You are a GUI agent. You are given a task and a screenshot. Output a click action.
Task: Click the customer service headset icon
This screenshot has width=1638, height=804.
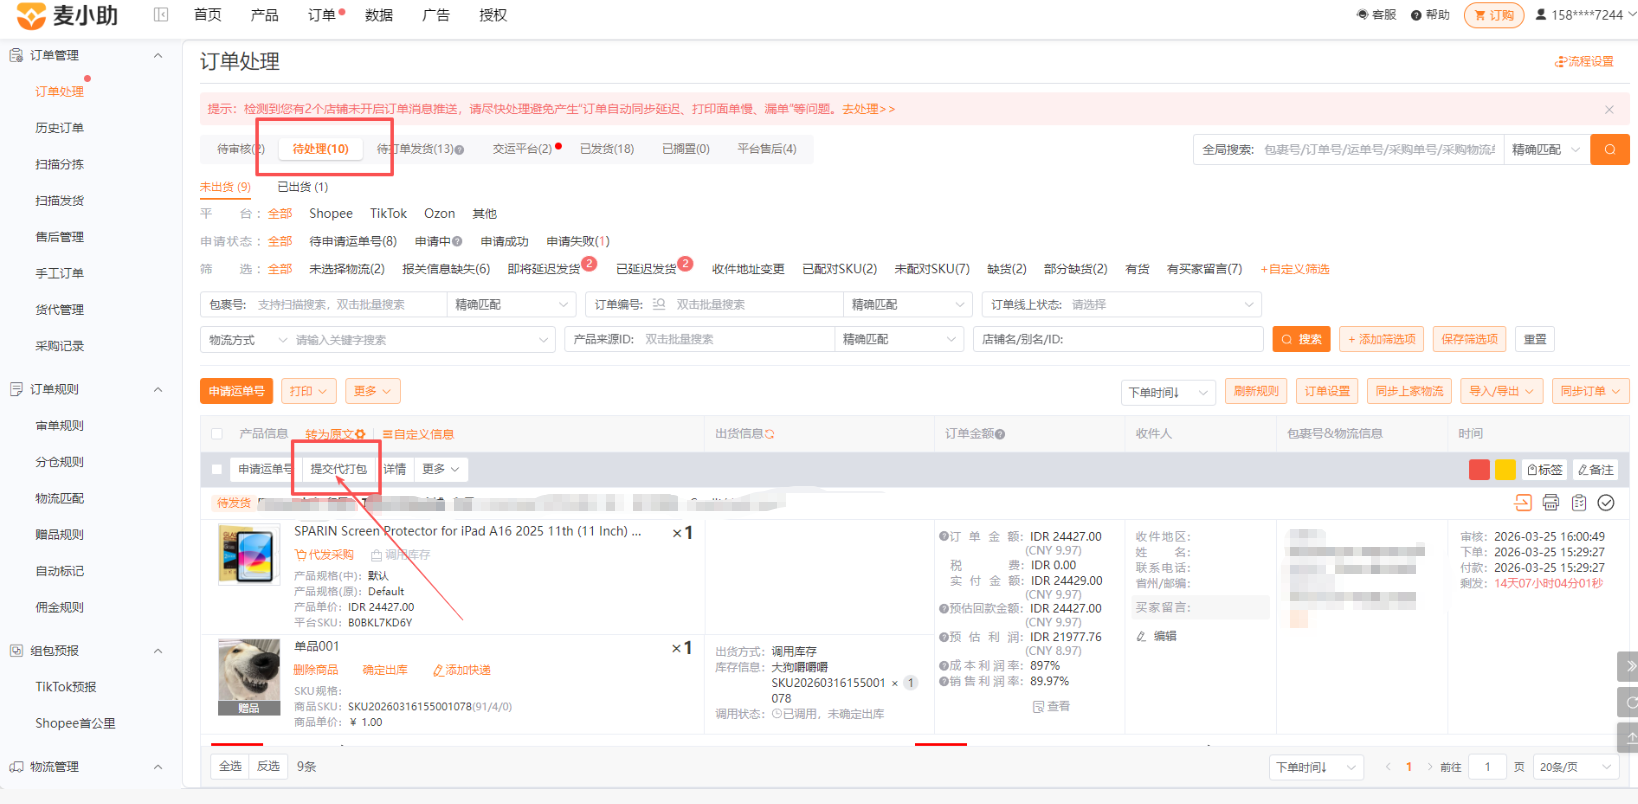(x=1362, y=15)
